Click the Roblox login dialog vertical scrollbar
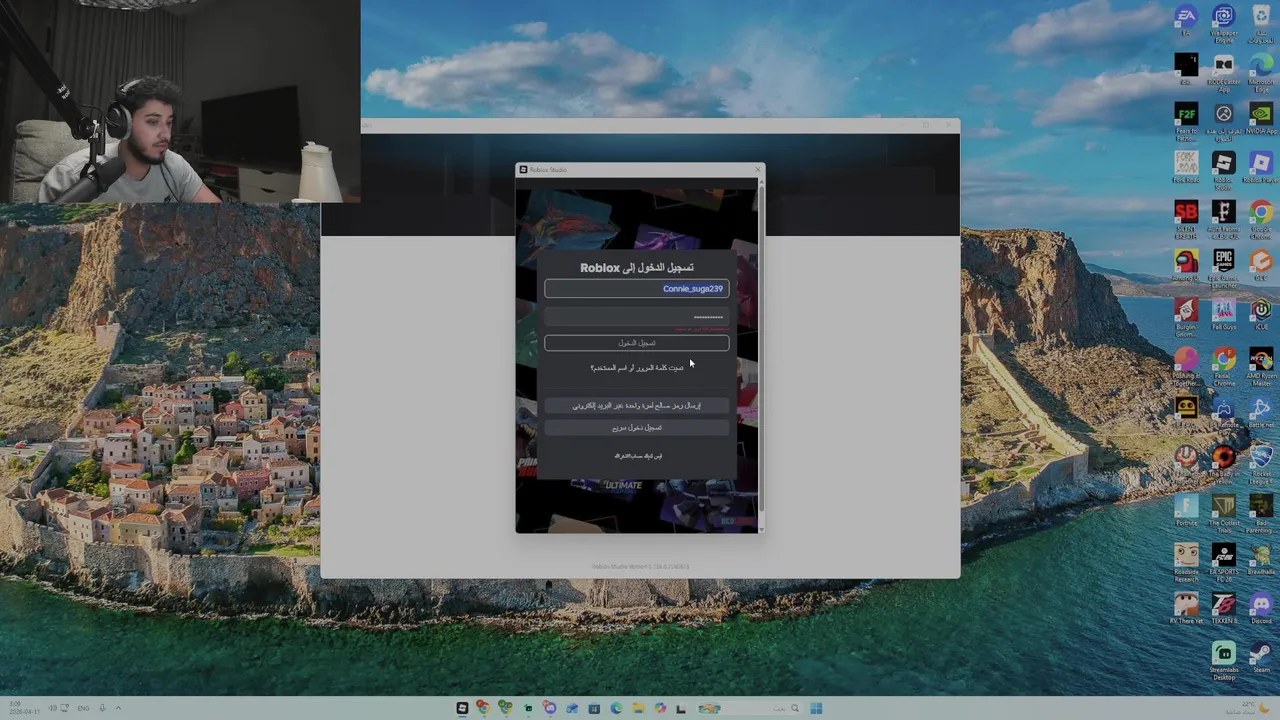Viewport: 1280px width, 720px height. tap(760, 350)
